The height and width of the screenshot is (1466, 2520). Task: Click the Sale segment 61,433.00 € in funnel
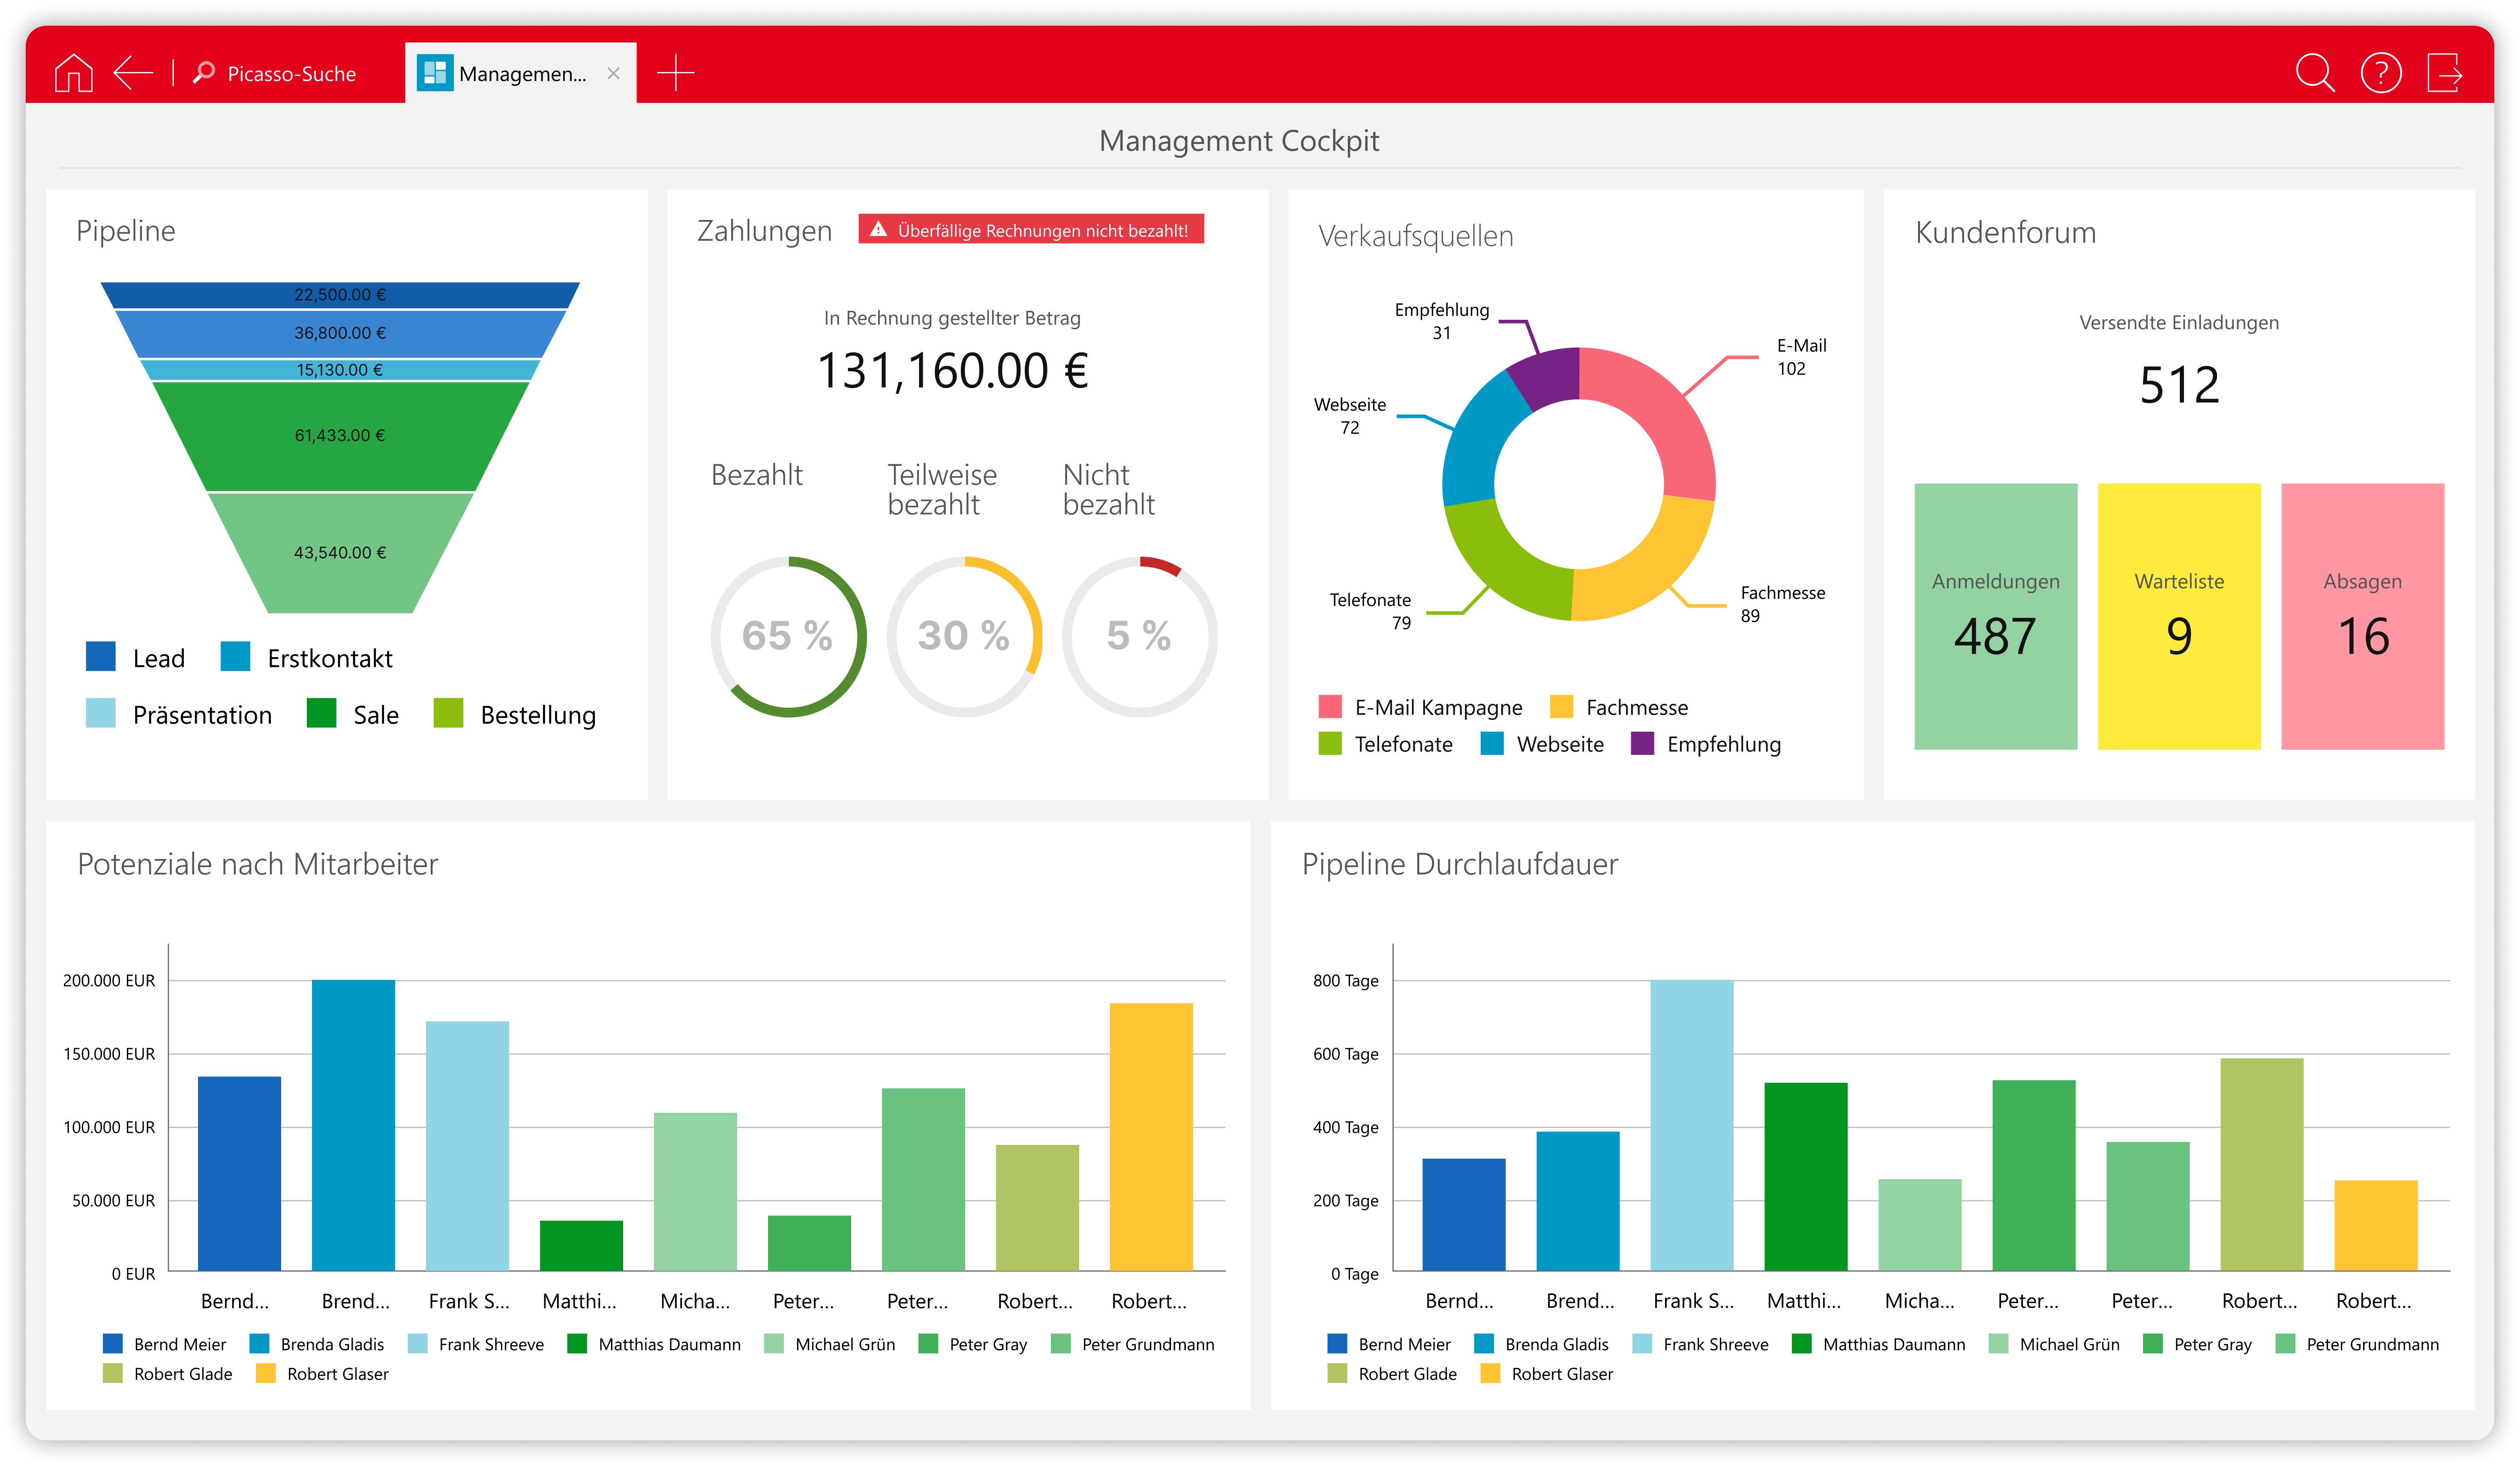coord(340,436)
